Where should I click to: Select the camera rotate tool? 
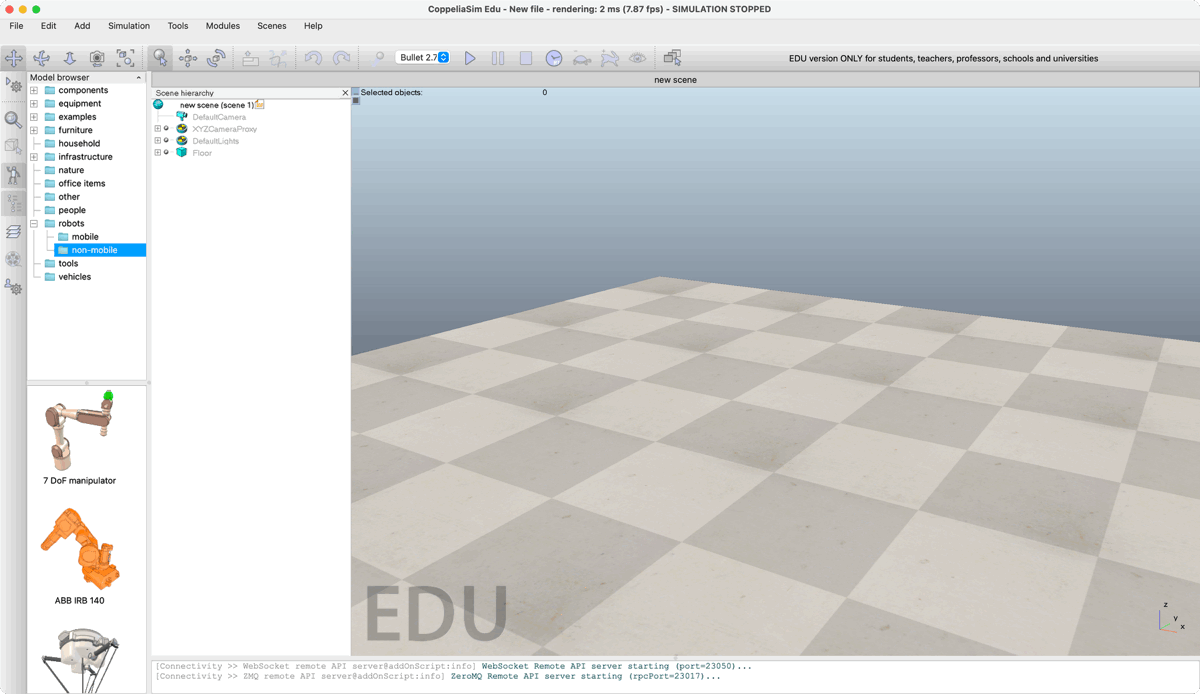[x=42, y=58]
